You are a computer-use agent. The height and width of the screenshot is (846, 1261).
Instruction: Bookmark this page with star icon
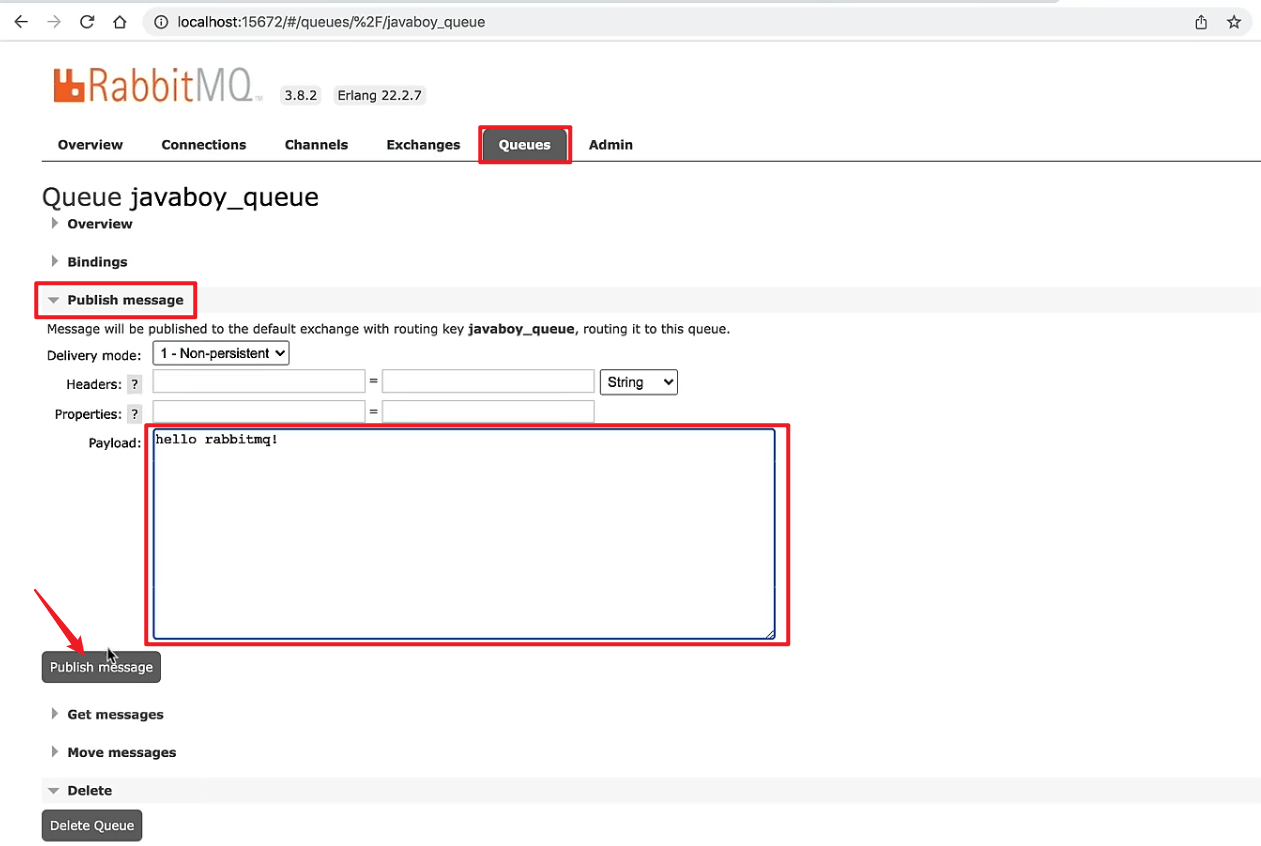pyautogui.click(x=1234, y=22)
